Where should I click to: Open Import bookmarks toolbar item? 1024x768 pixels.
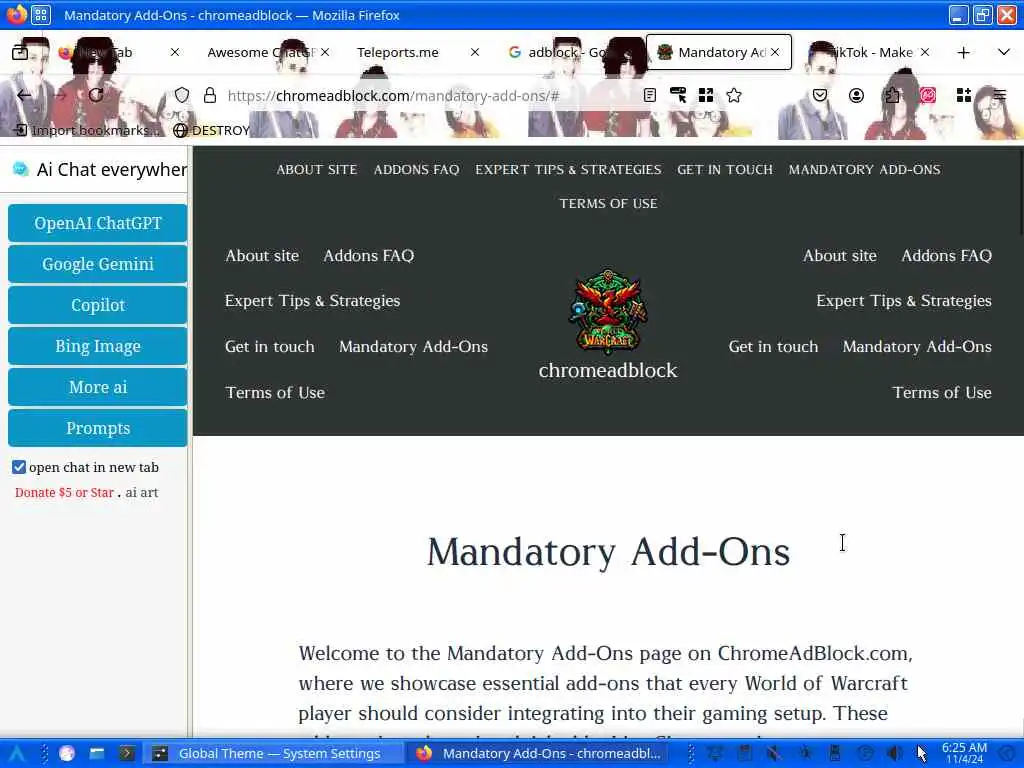pyautogui.click(x=85, y=130)
